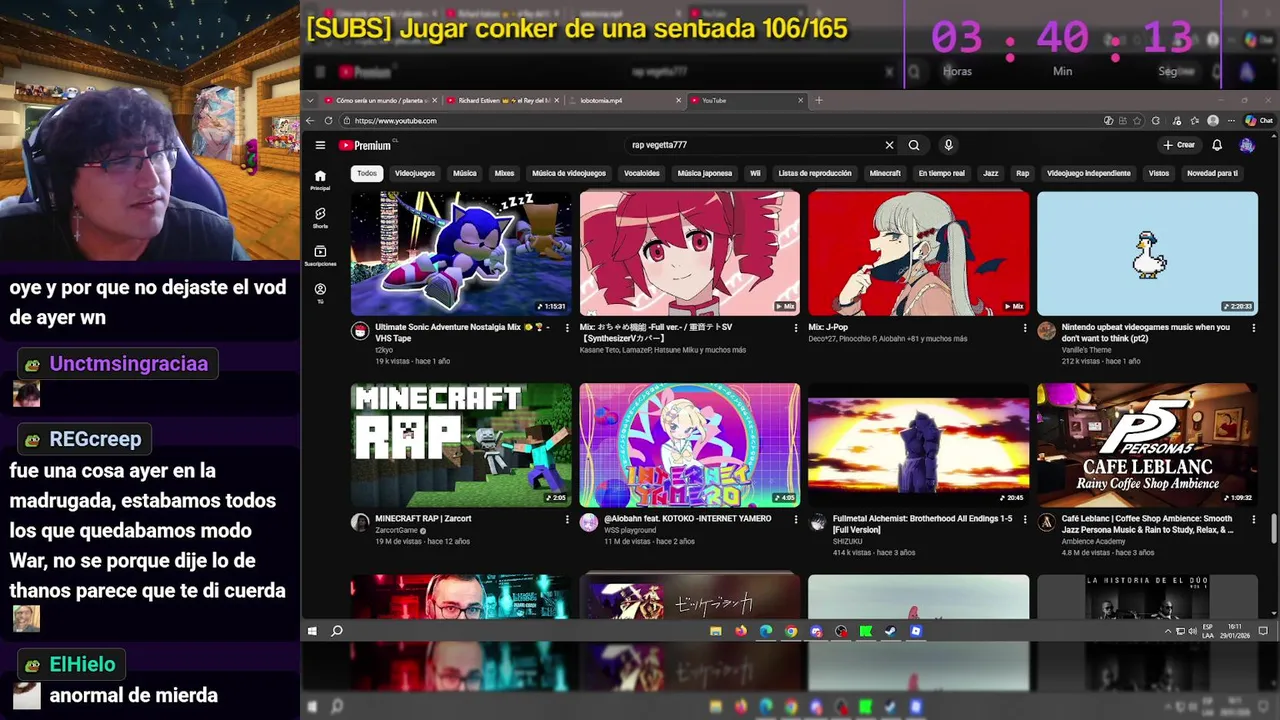
Task: Open the account avatar menu
Action: tap(1246, 145)
